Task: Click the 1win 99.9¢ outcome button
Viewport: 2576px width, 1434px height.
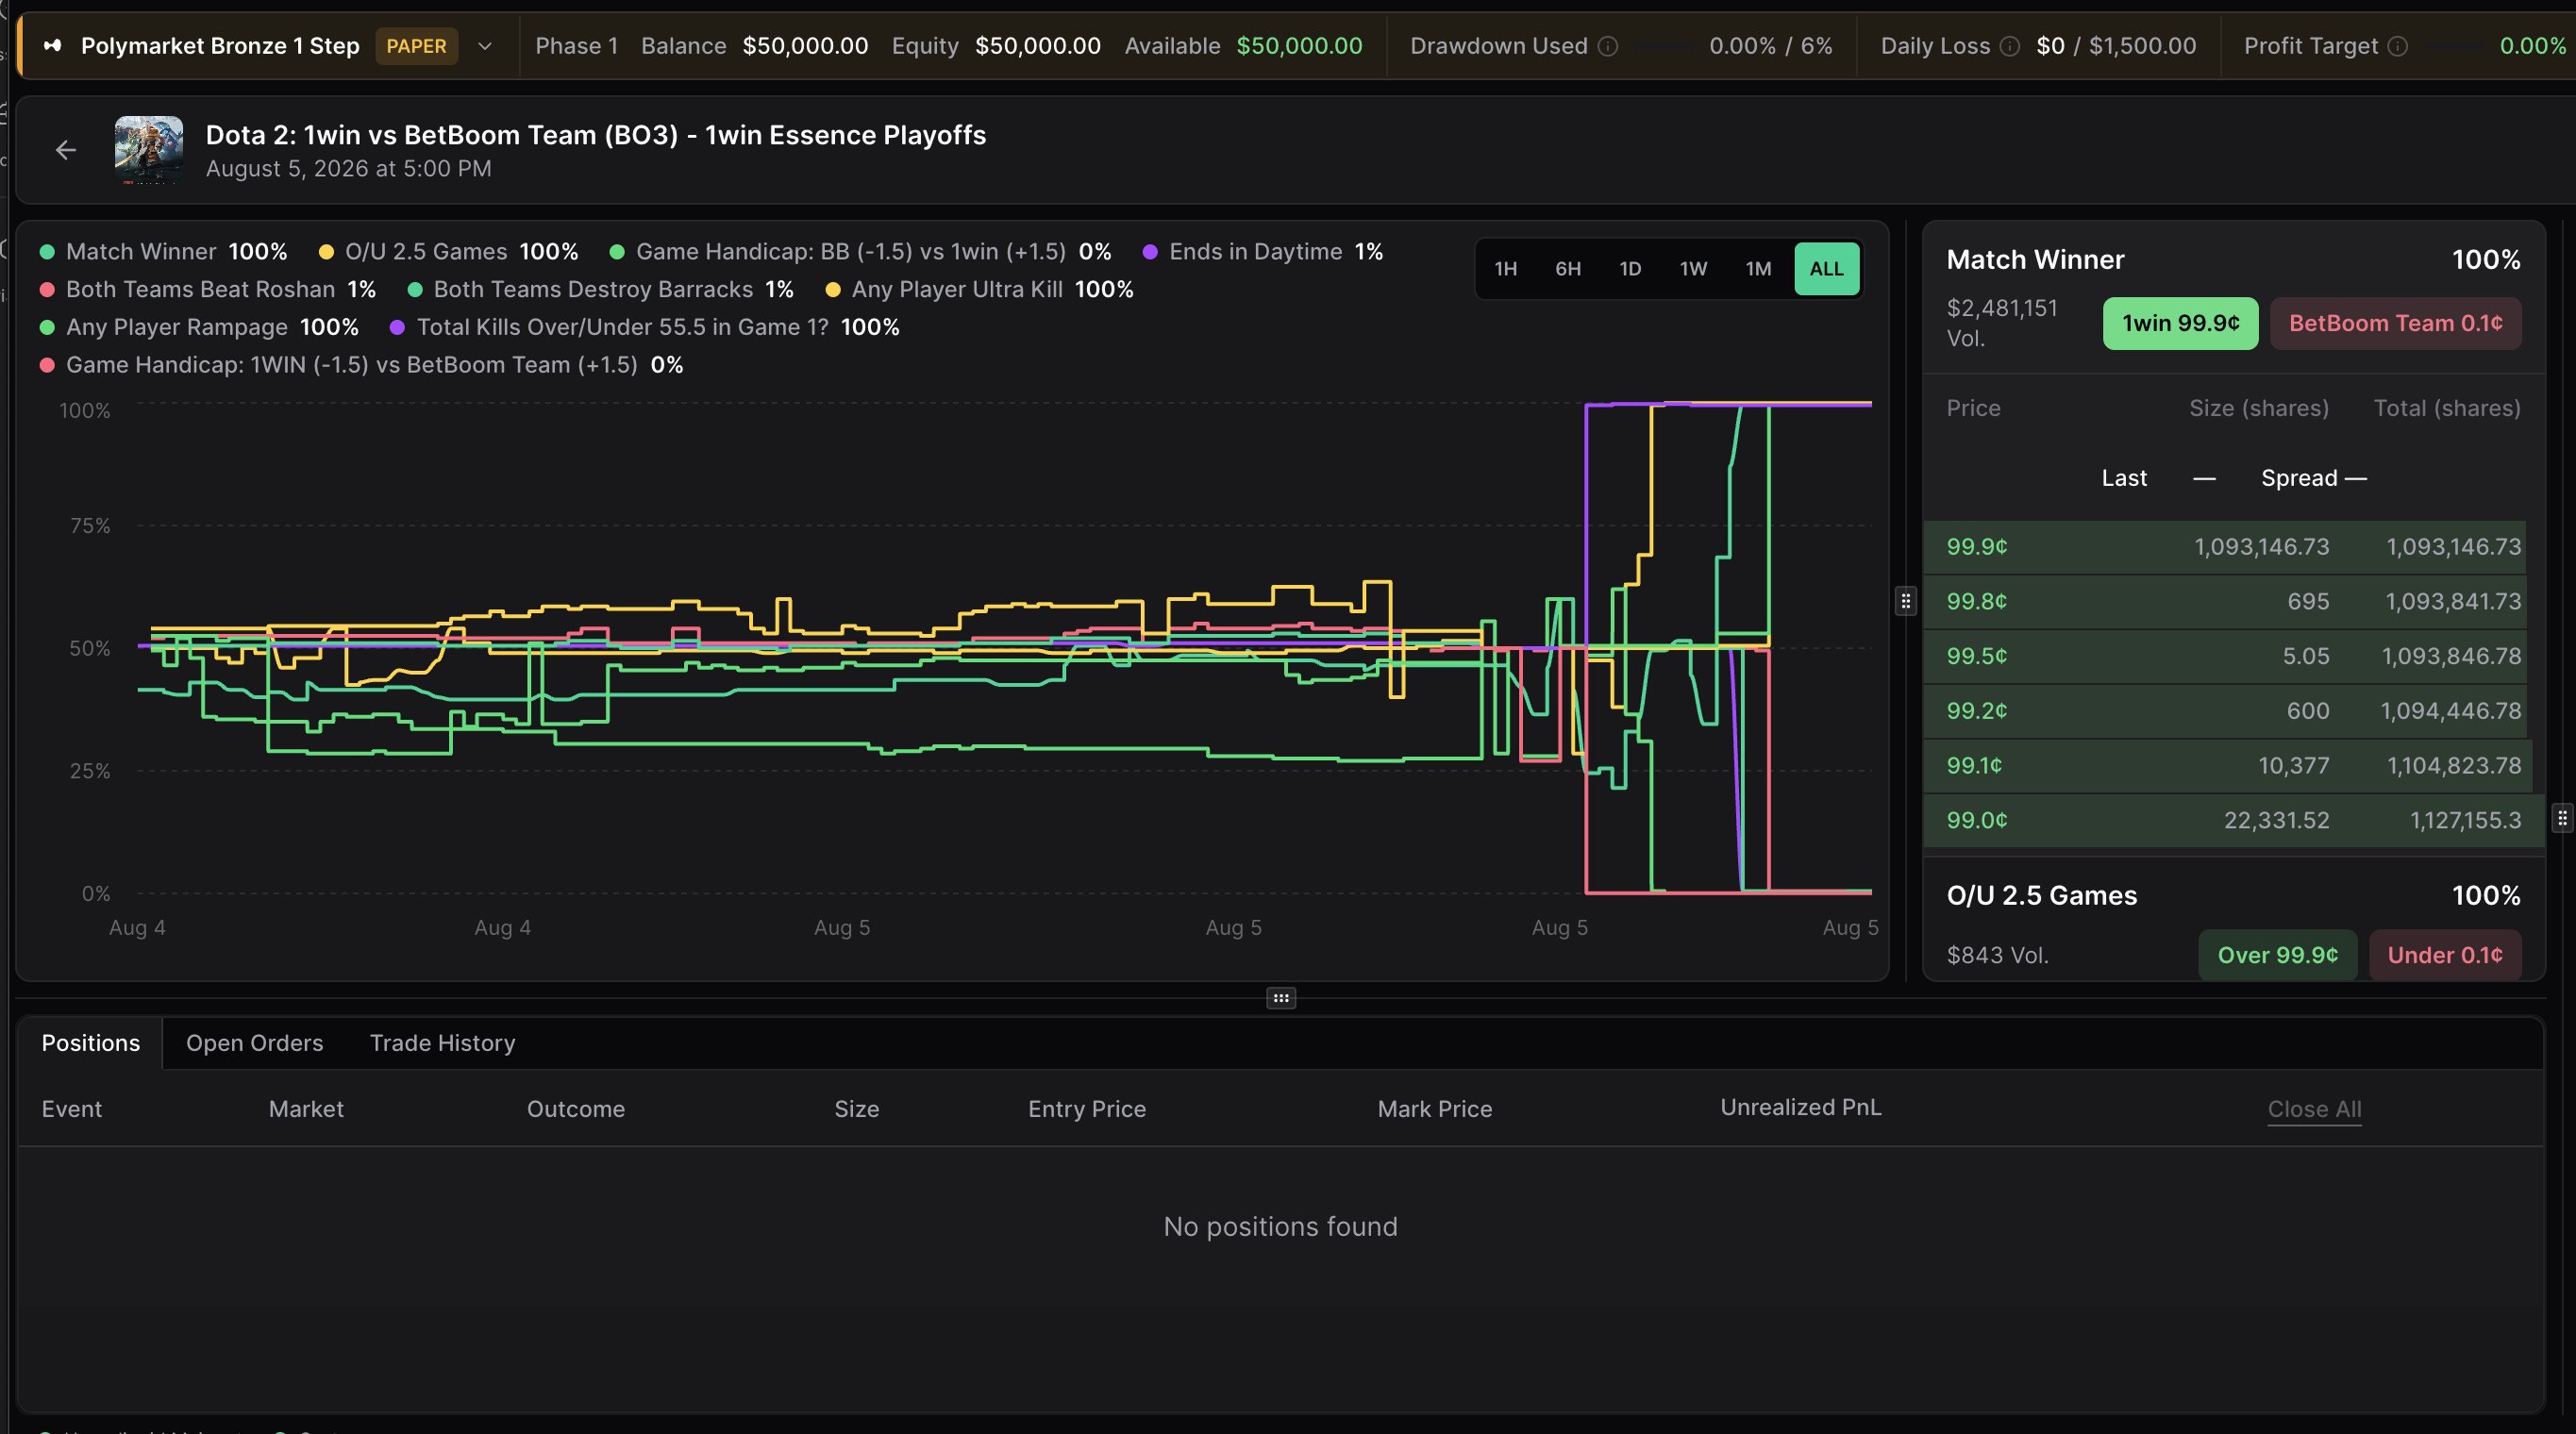Action: click(2180, 324)
